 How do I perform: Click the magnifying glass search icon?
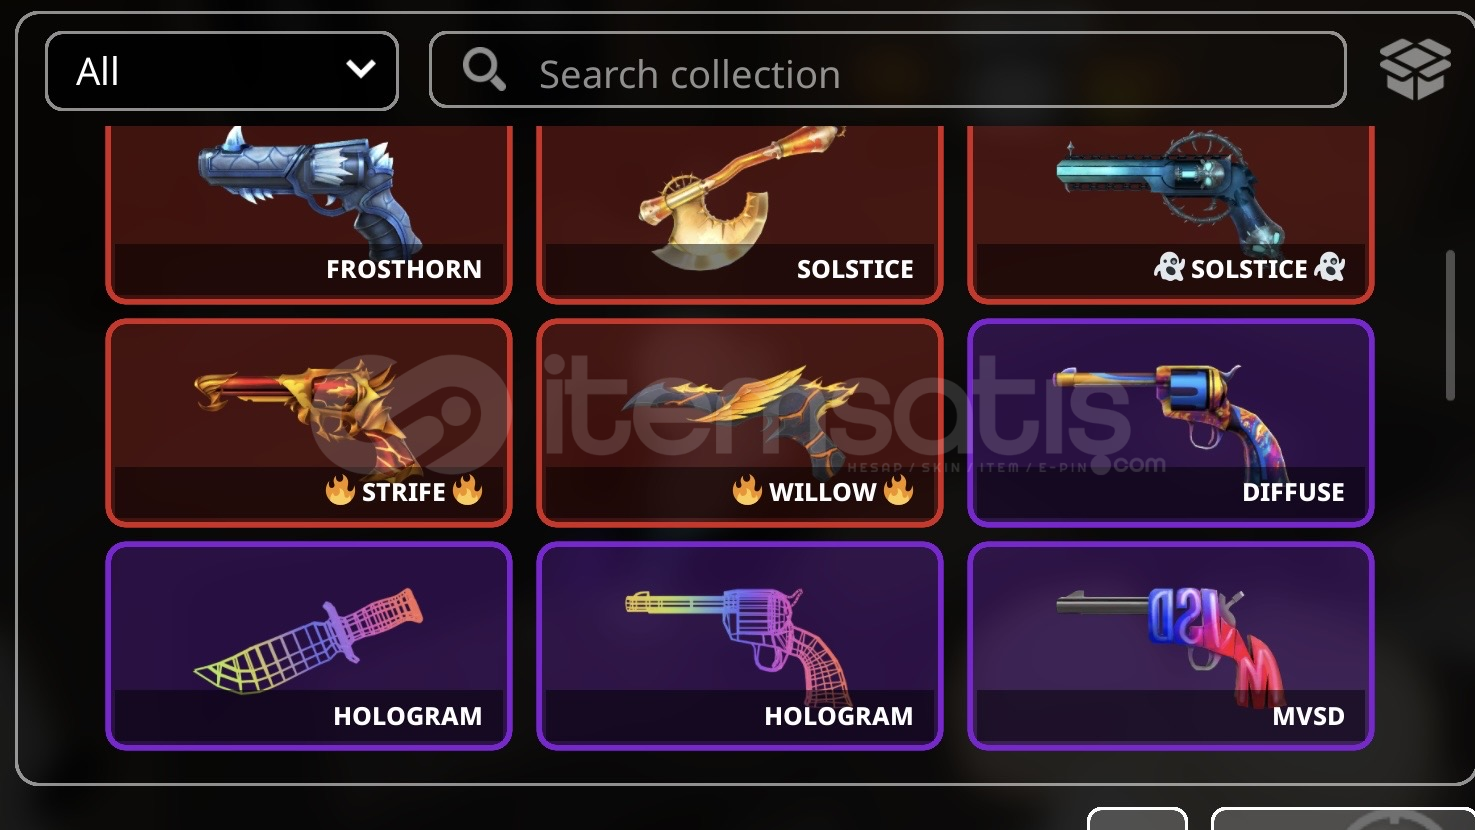[484, 70]
